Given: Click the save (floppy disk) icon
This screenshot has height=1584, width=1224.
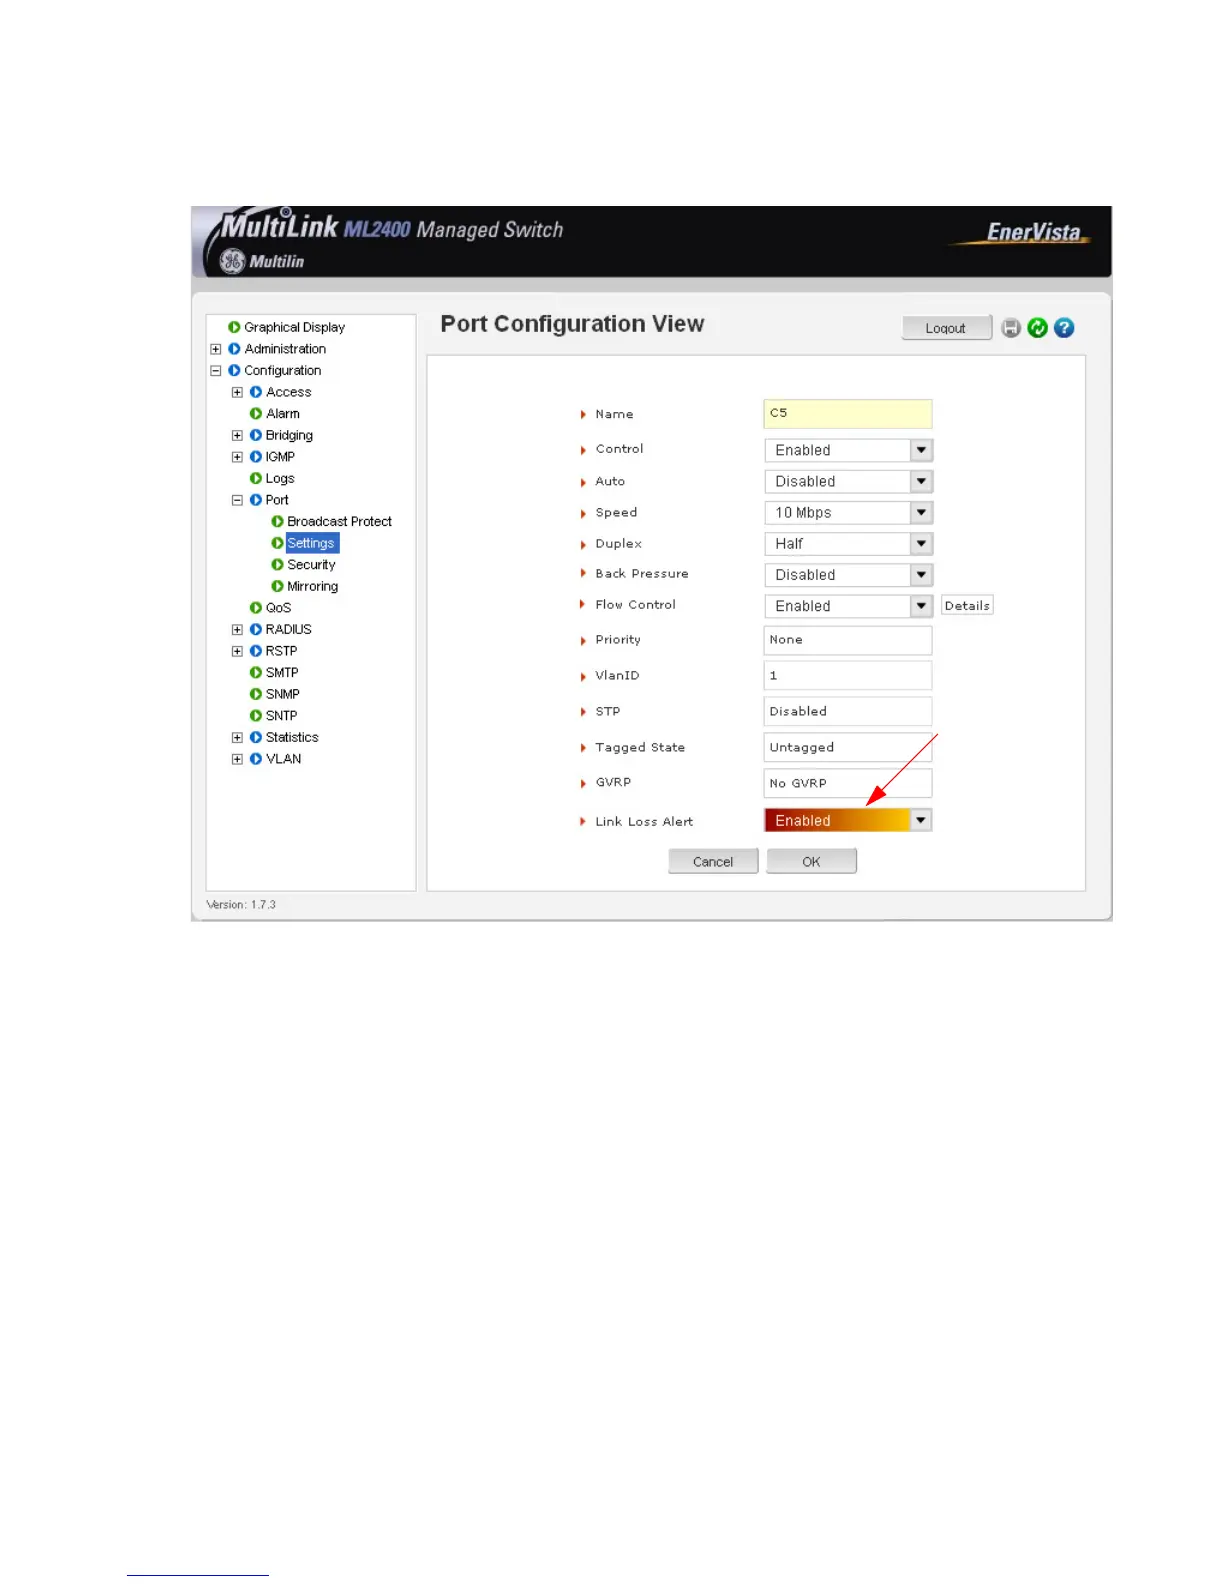Looking at the screenshot, I should [1011, 328].
